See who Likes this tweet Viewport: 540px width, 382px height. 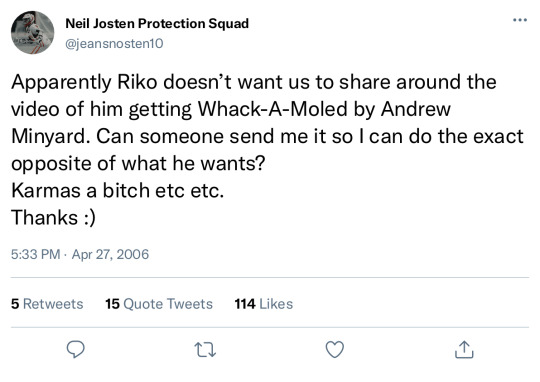pos(264,304)
